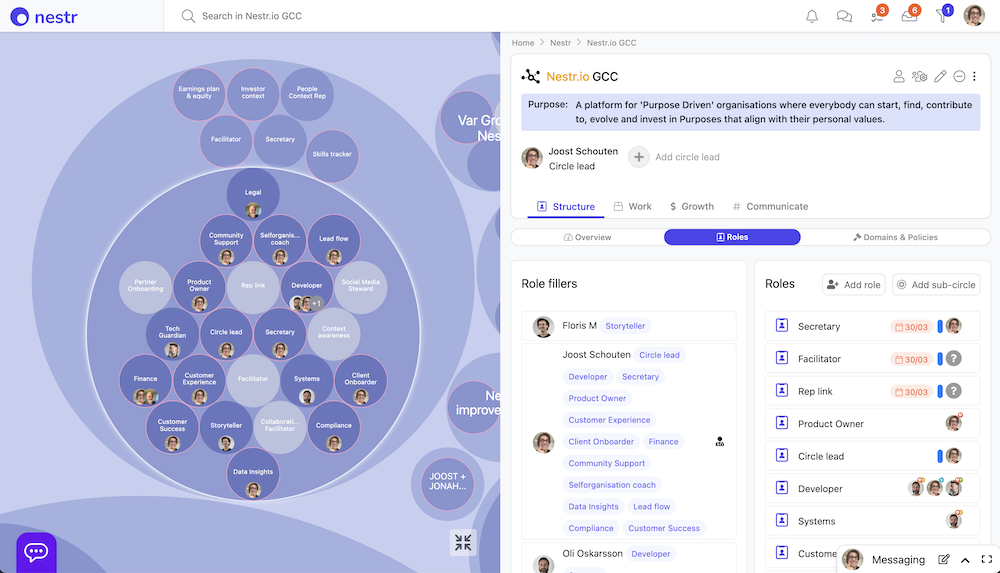The height and width of the screenshot is (573, 1000).
Task: Click Joost's Lead flow role tag
Action: [651, 507]
